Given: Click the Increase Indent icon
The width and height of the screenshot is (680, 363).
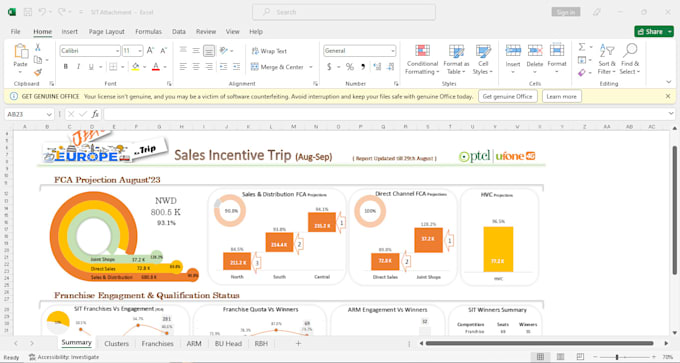Looking at the screenshot, I should coord(236,67).
